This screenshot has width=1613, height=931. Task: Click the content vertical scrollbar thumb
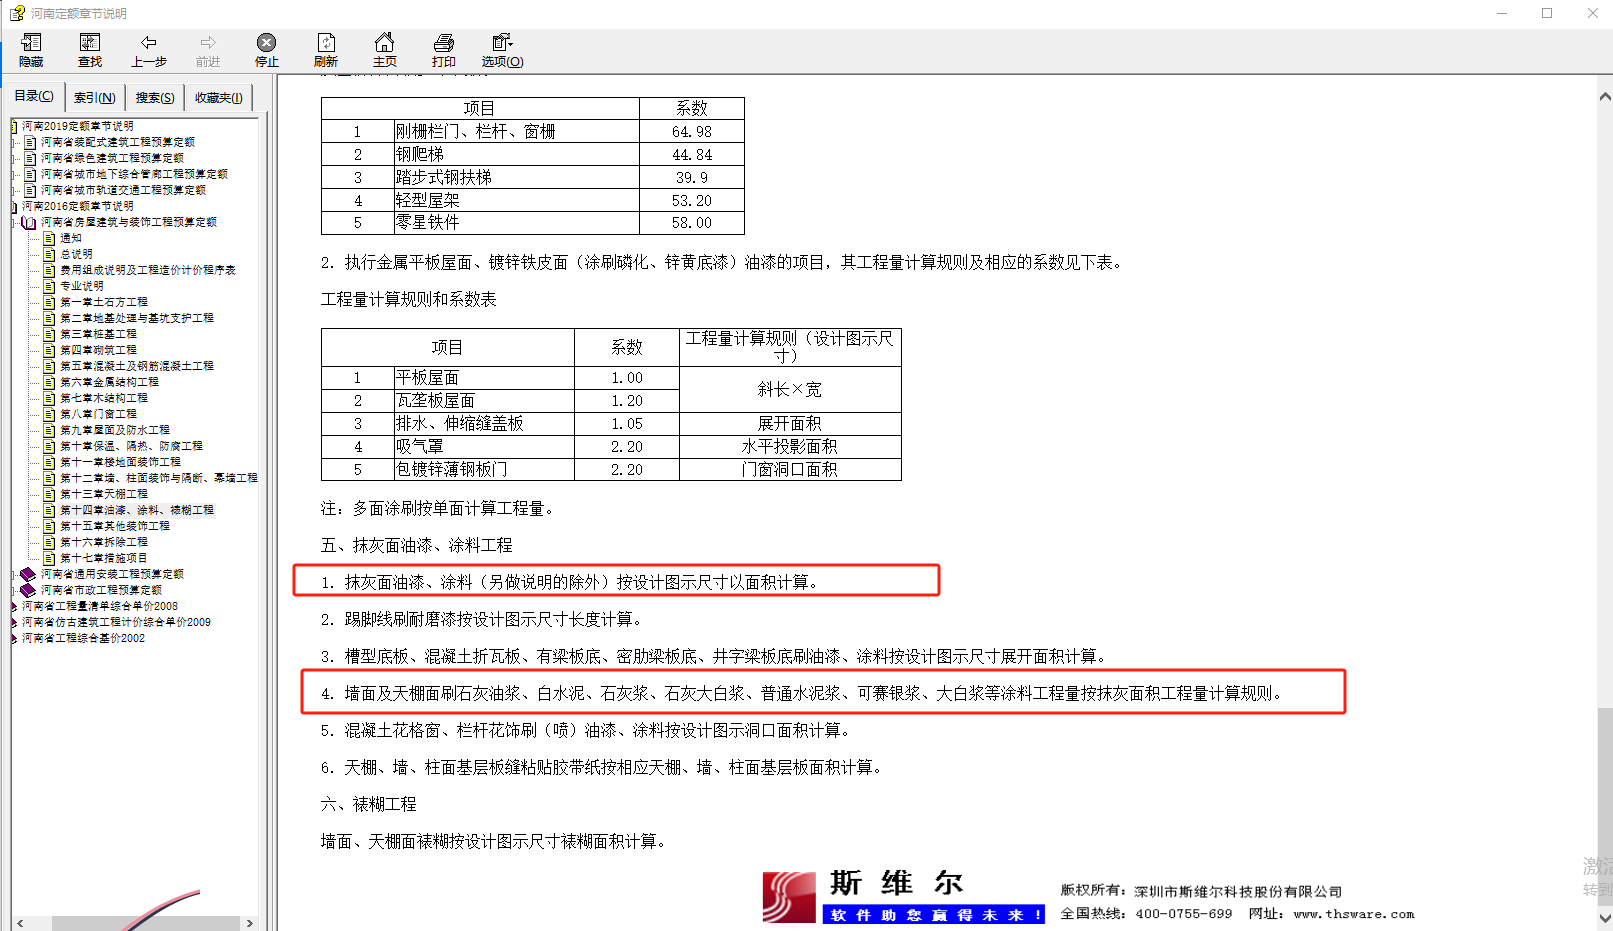tap(1604, 807)
